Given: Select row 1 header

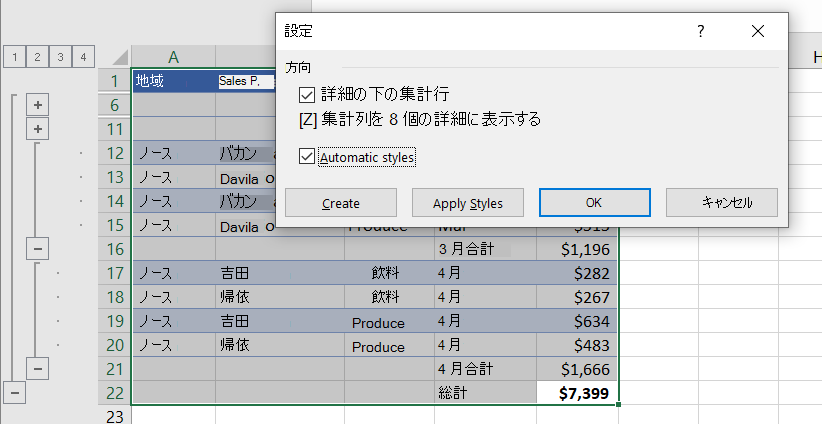Looking at the screenshot, I should coord(115,81).
